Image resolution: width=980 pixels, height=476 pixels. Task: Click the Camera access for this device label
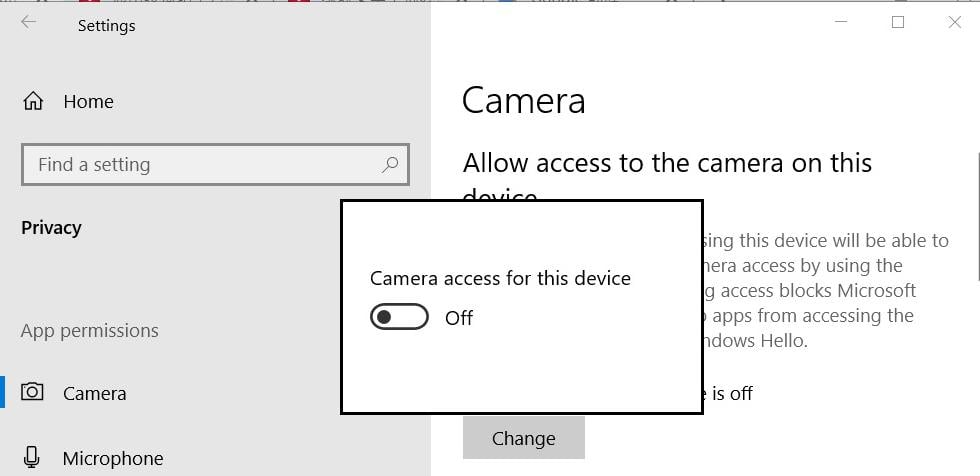[500, 278]
